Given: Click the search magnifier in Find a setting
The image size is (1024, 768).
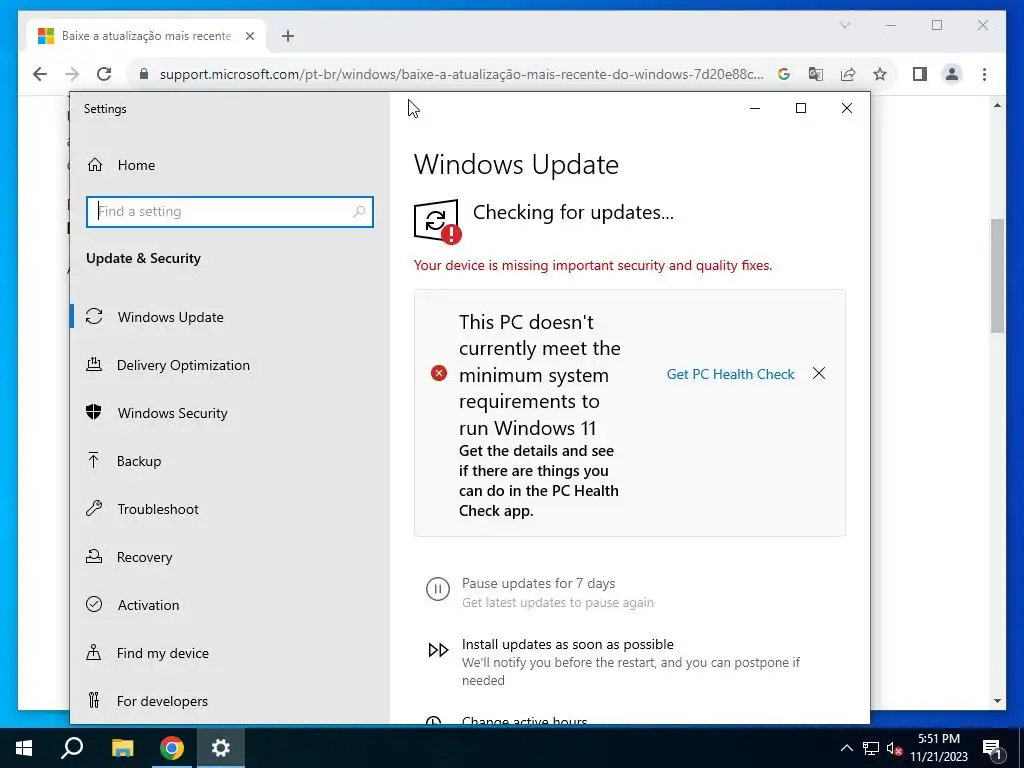Looking at the screenshot, I should (359, 212).
